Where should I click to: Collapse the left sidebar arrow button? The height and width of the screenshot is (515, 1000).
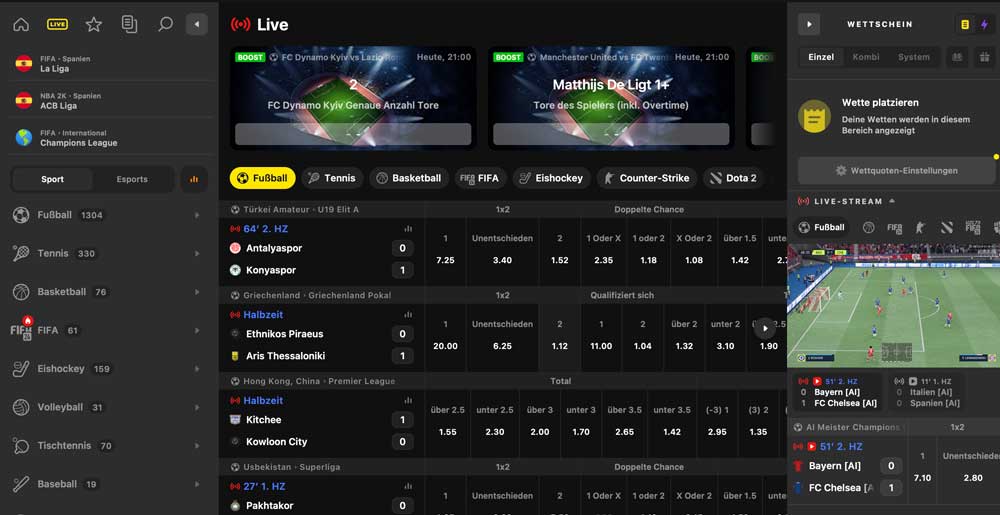196,24
